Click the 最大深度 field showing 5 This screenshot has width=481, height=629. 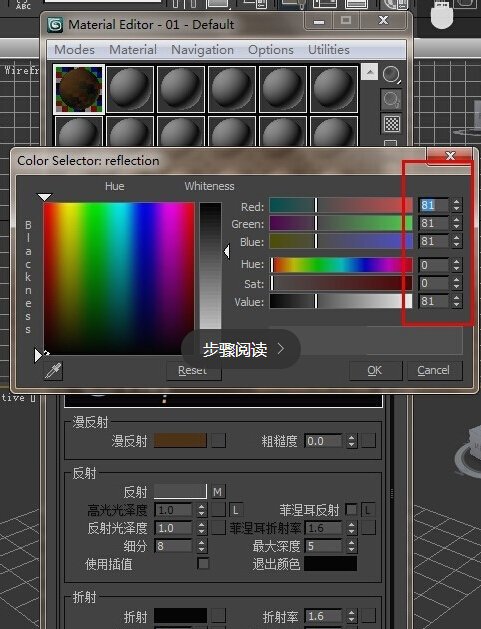324,546
